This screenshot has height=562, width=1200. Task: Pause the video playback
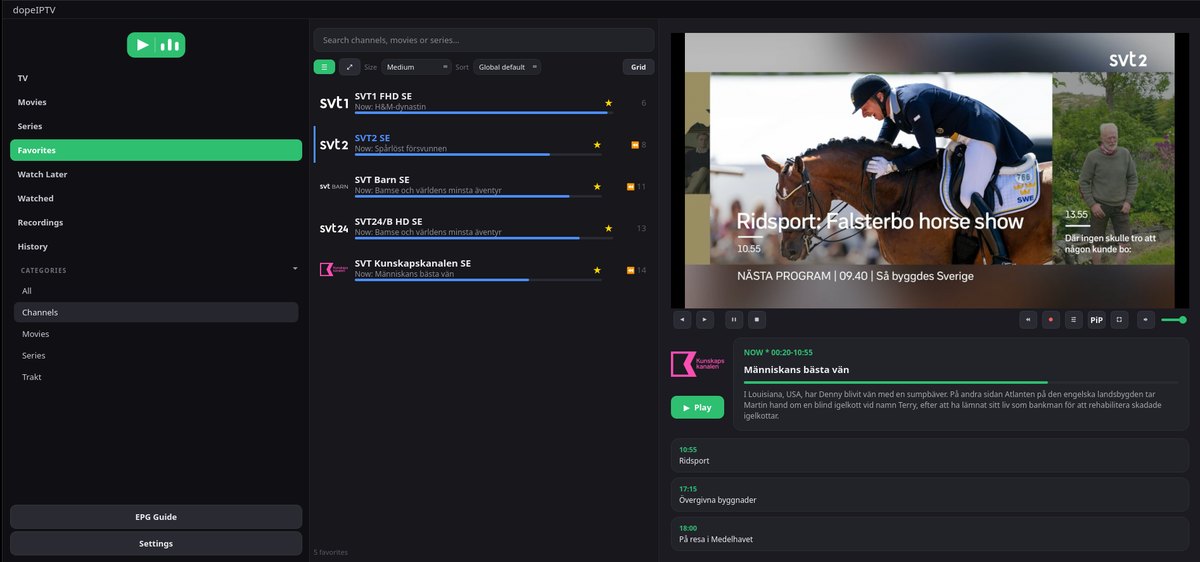click(734, 320)
